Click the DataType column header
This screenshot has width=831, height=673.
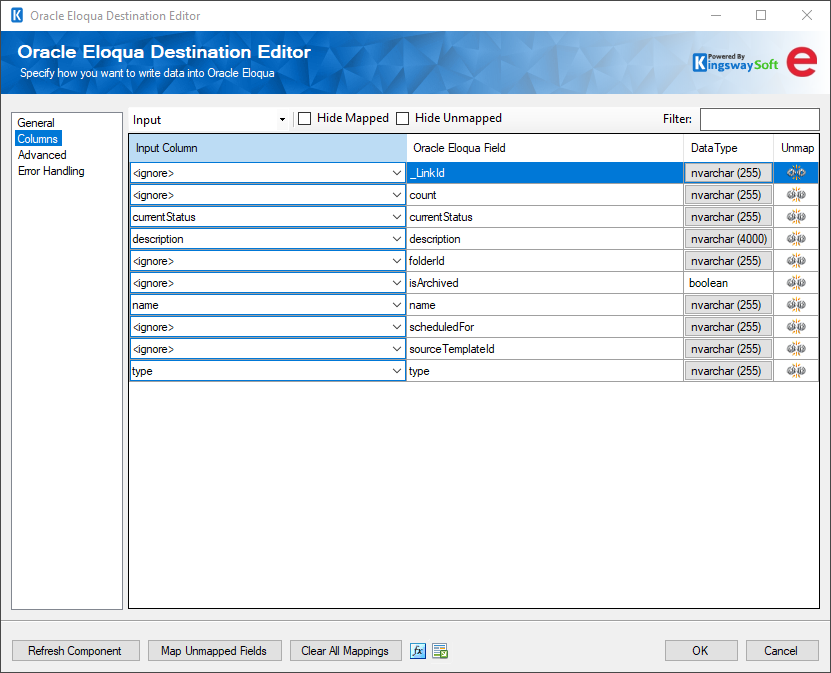click(x=728, y=148)
